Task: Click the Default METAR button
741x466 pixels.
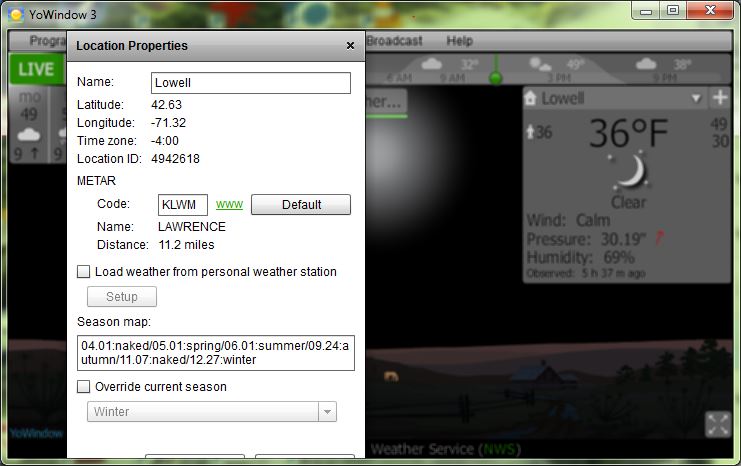Action: (x=300, y=205)
